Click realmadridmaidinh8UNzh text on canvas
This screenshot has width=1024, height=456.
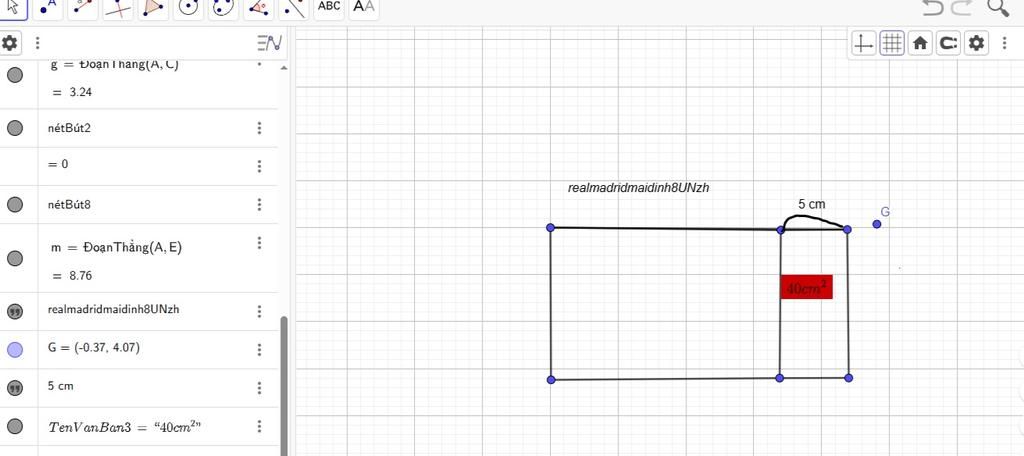[639, 188]
